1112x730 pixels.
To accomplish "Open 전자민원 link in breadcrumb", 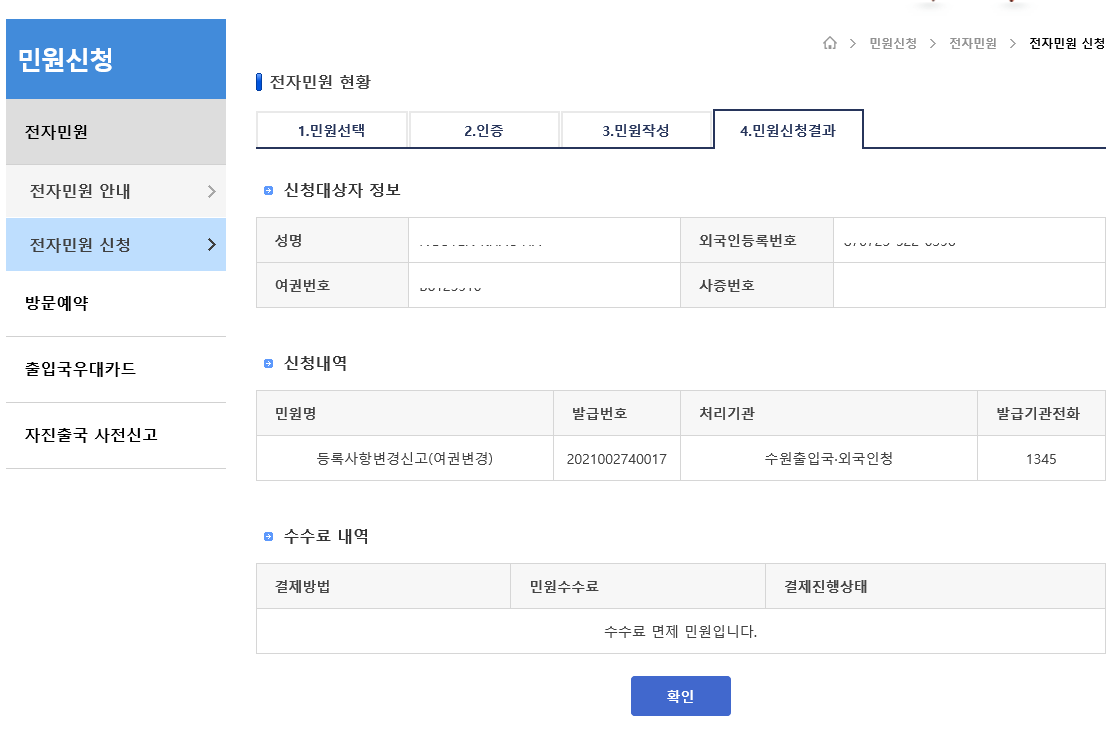I will point(972,43).
